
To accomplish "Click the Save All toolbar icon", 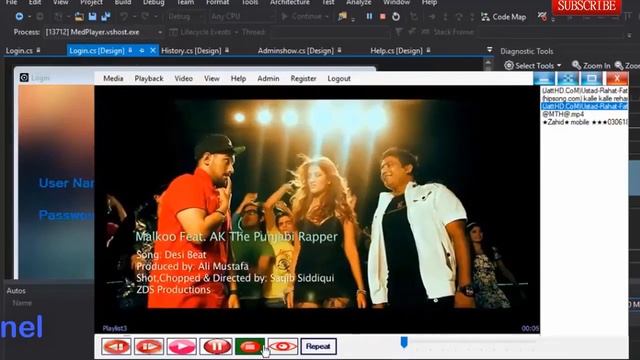I will click(106, 17).
